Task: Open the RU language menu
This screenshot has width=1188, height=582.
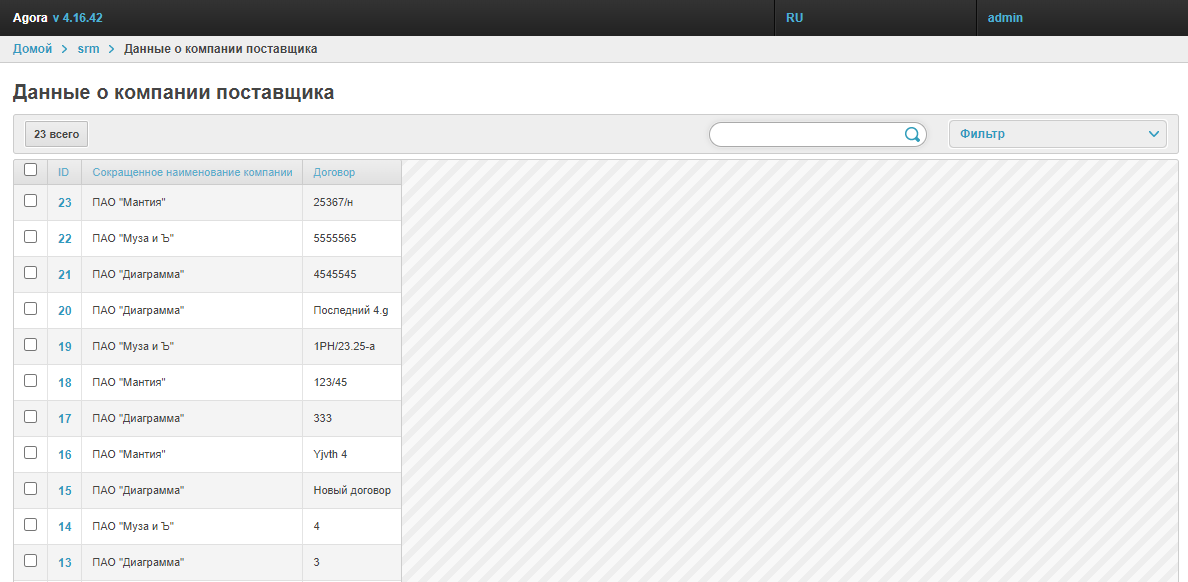Action: coord(795,18)
